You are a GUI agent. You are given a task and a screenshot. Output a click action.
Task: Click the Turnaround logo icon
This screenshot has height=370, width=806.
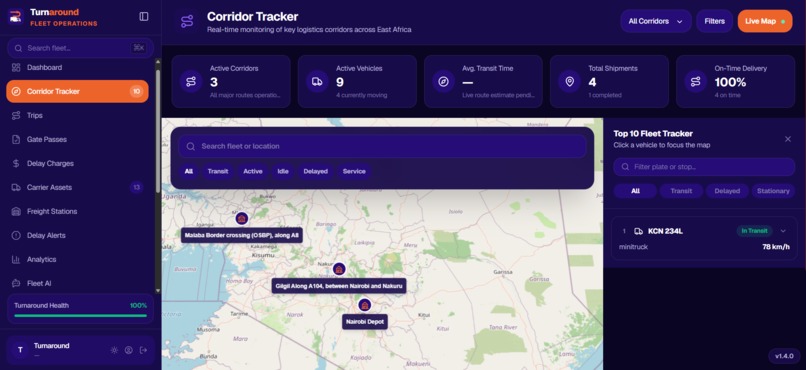[16, 16]
